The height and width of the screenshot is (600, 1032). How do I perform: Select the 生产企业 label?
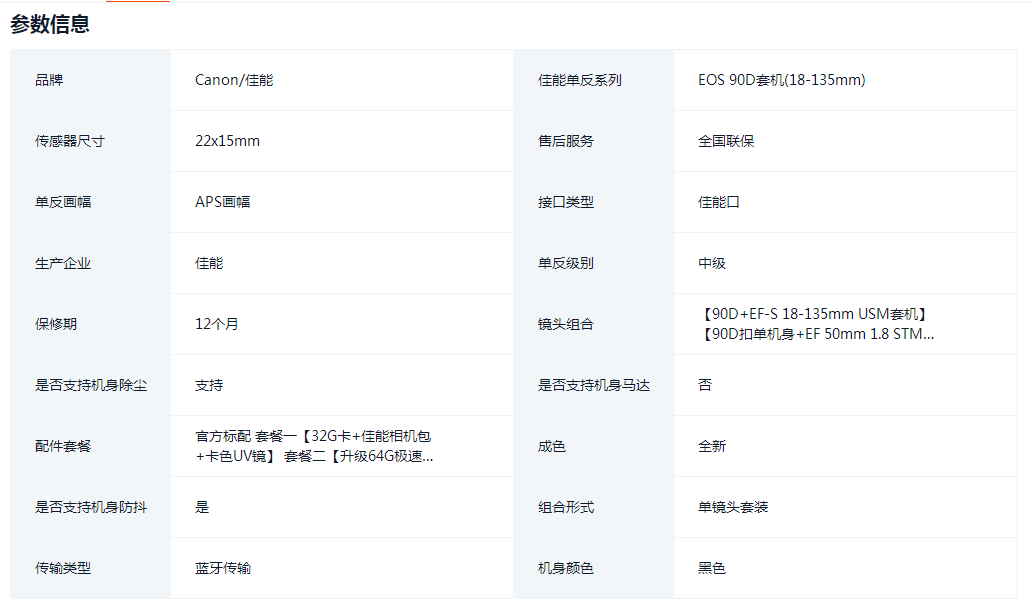[63, 264]
